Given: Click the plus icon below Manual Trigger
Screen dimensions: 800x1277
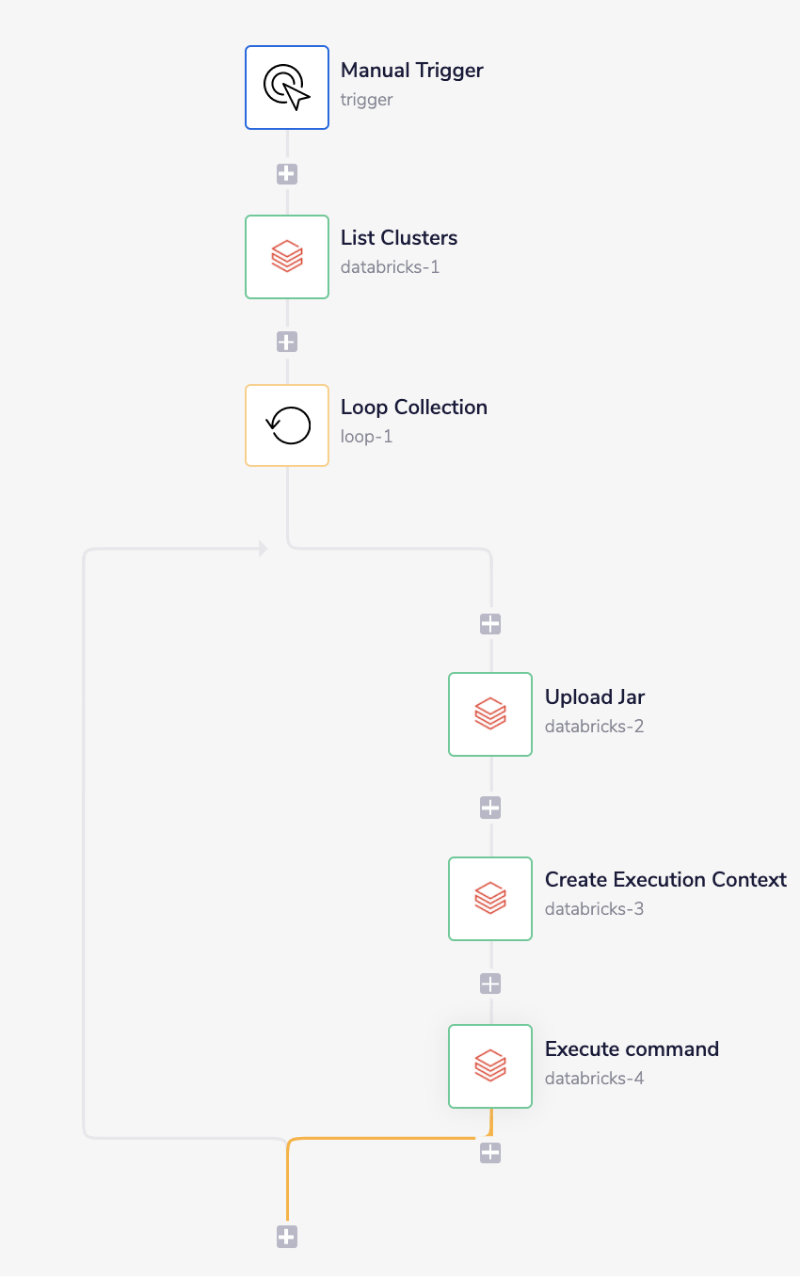Looking at the screenshot, I should coord(287,173).
